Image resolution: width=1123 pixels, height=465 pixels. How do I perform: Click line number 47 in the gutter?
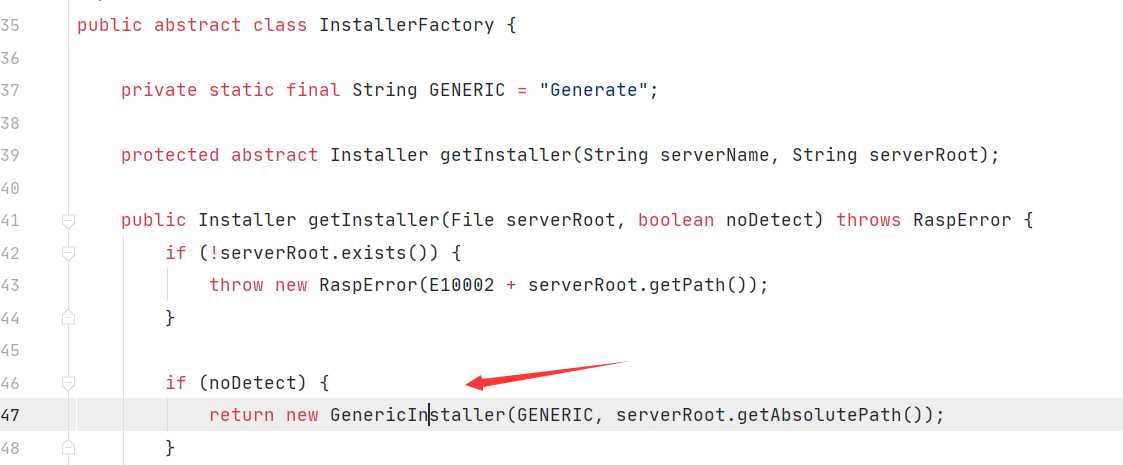pos(10,415)
